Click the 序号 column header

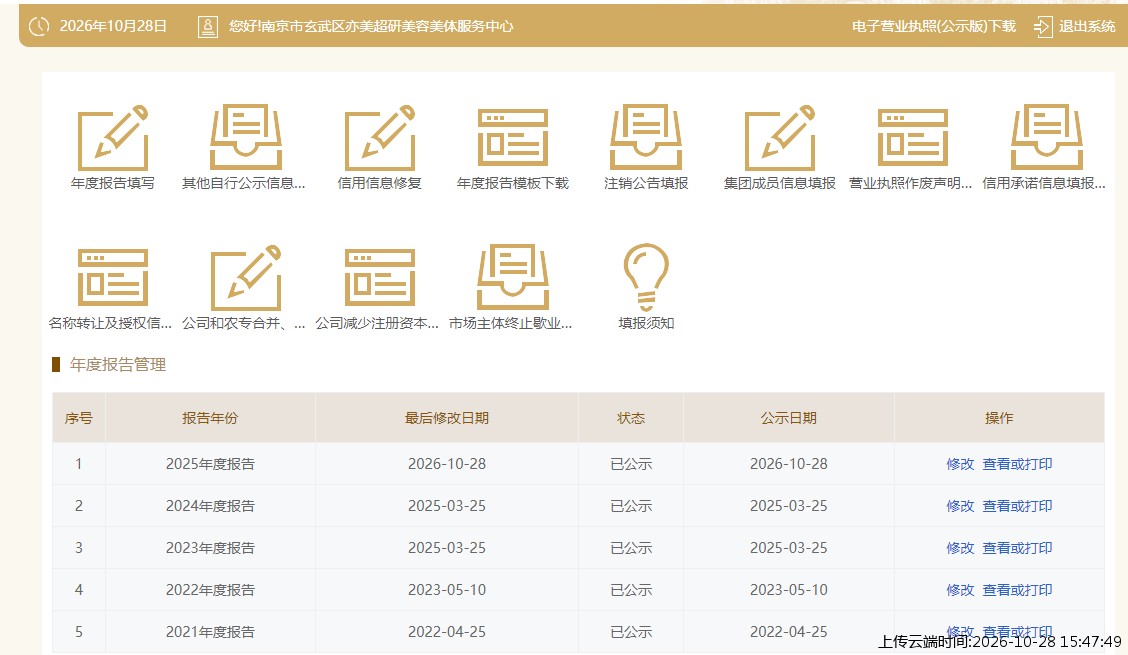click(x=78, y=417)
